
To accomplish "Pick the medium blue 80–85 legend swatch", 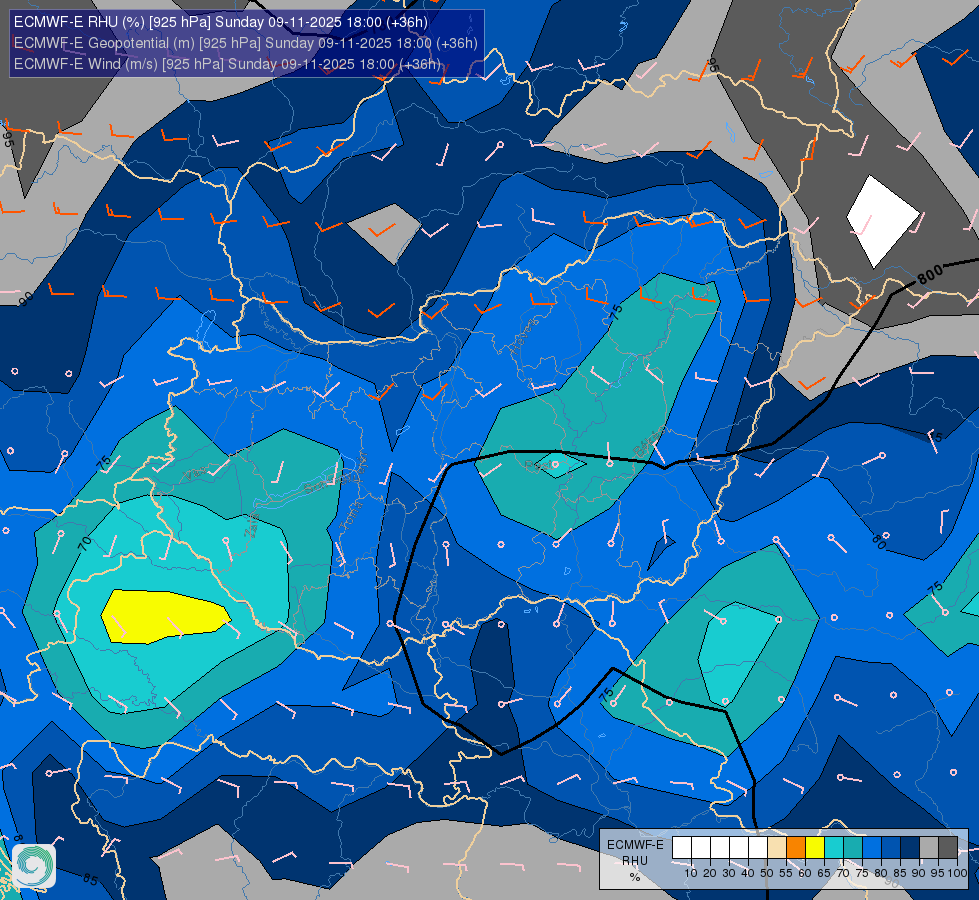I will pyautogui.click(x=891, y=848).
